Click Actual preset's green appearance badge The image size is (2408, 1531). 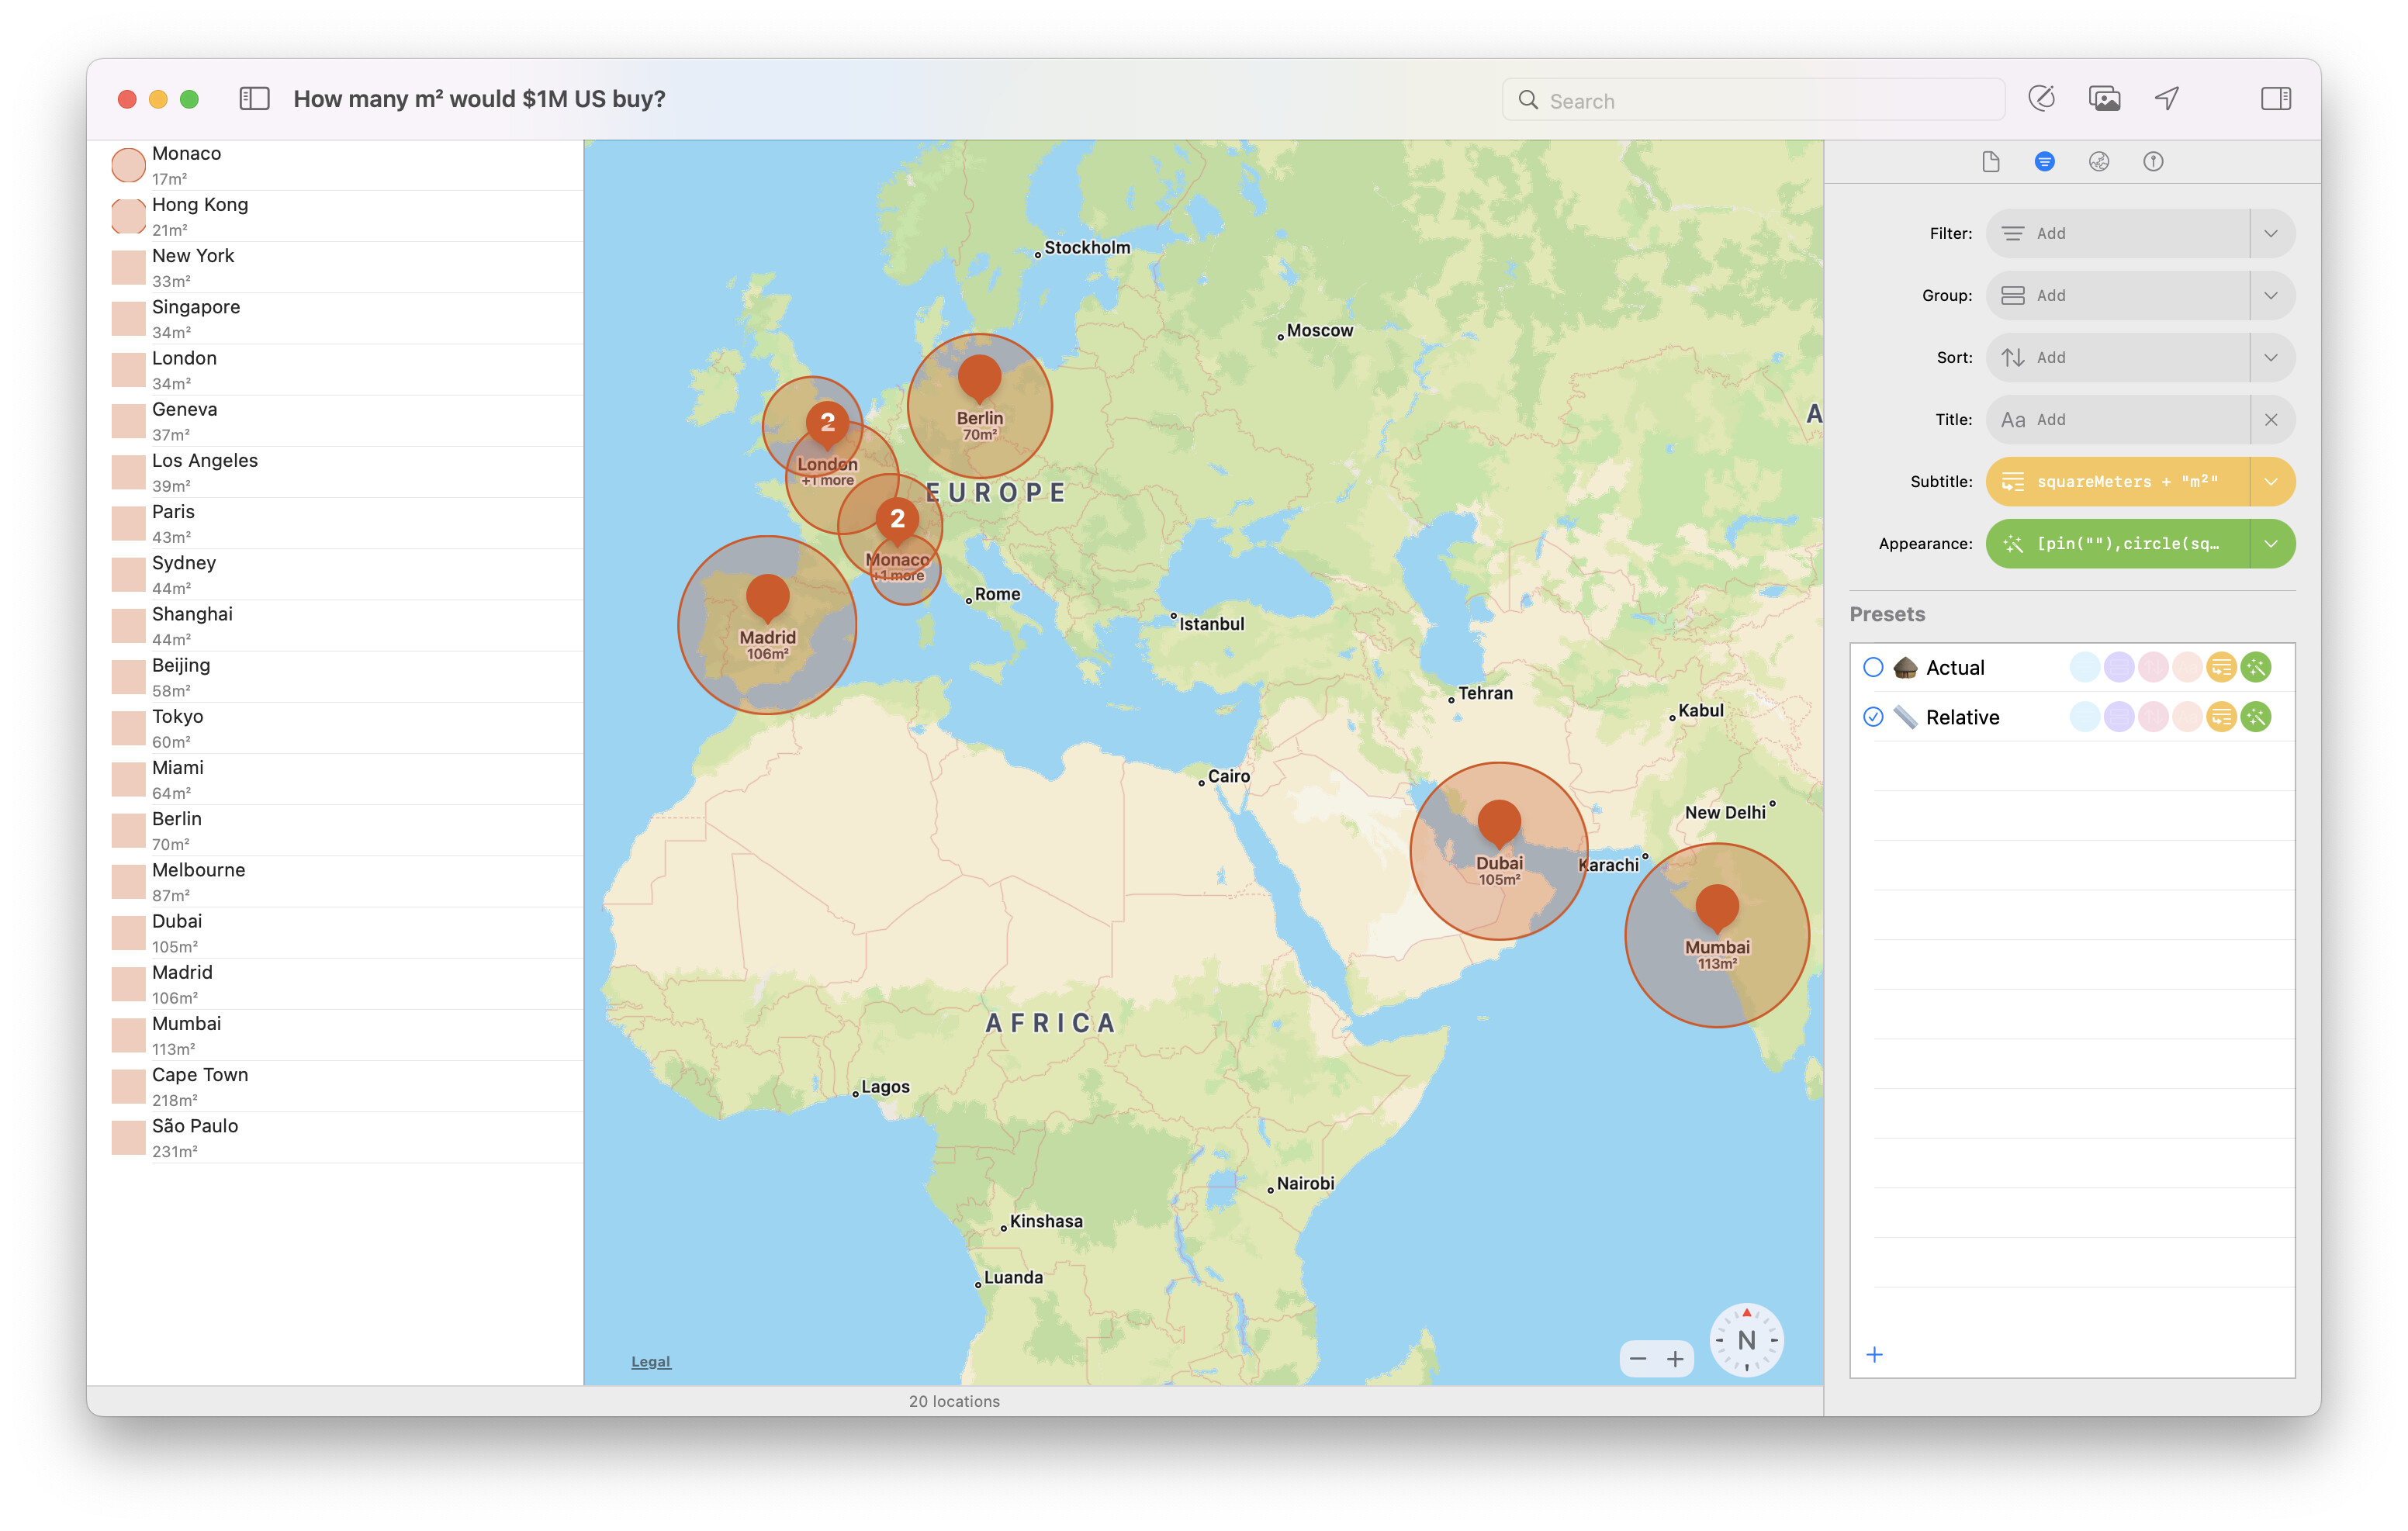tap(2256, 667)
